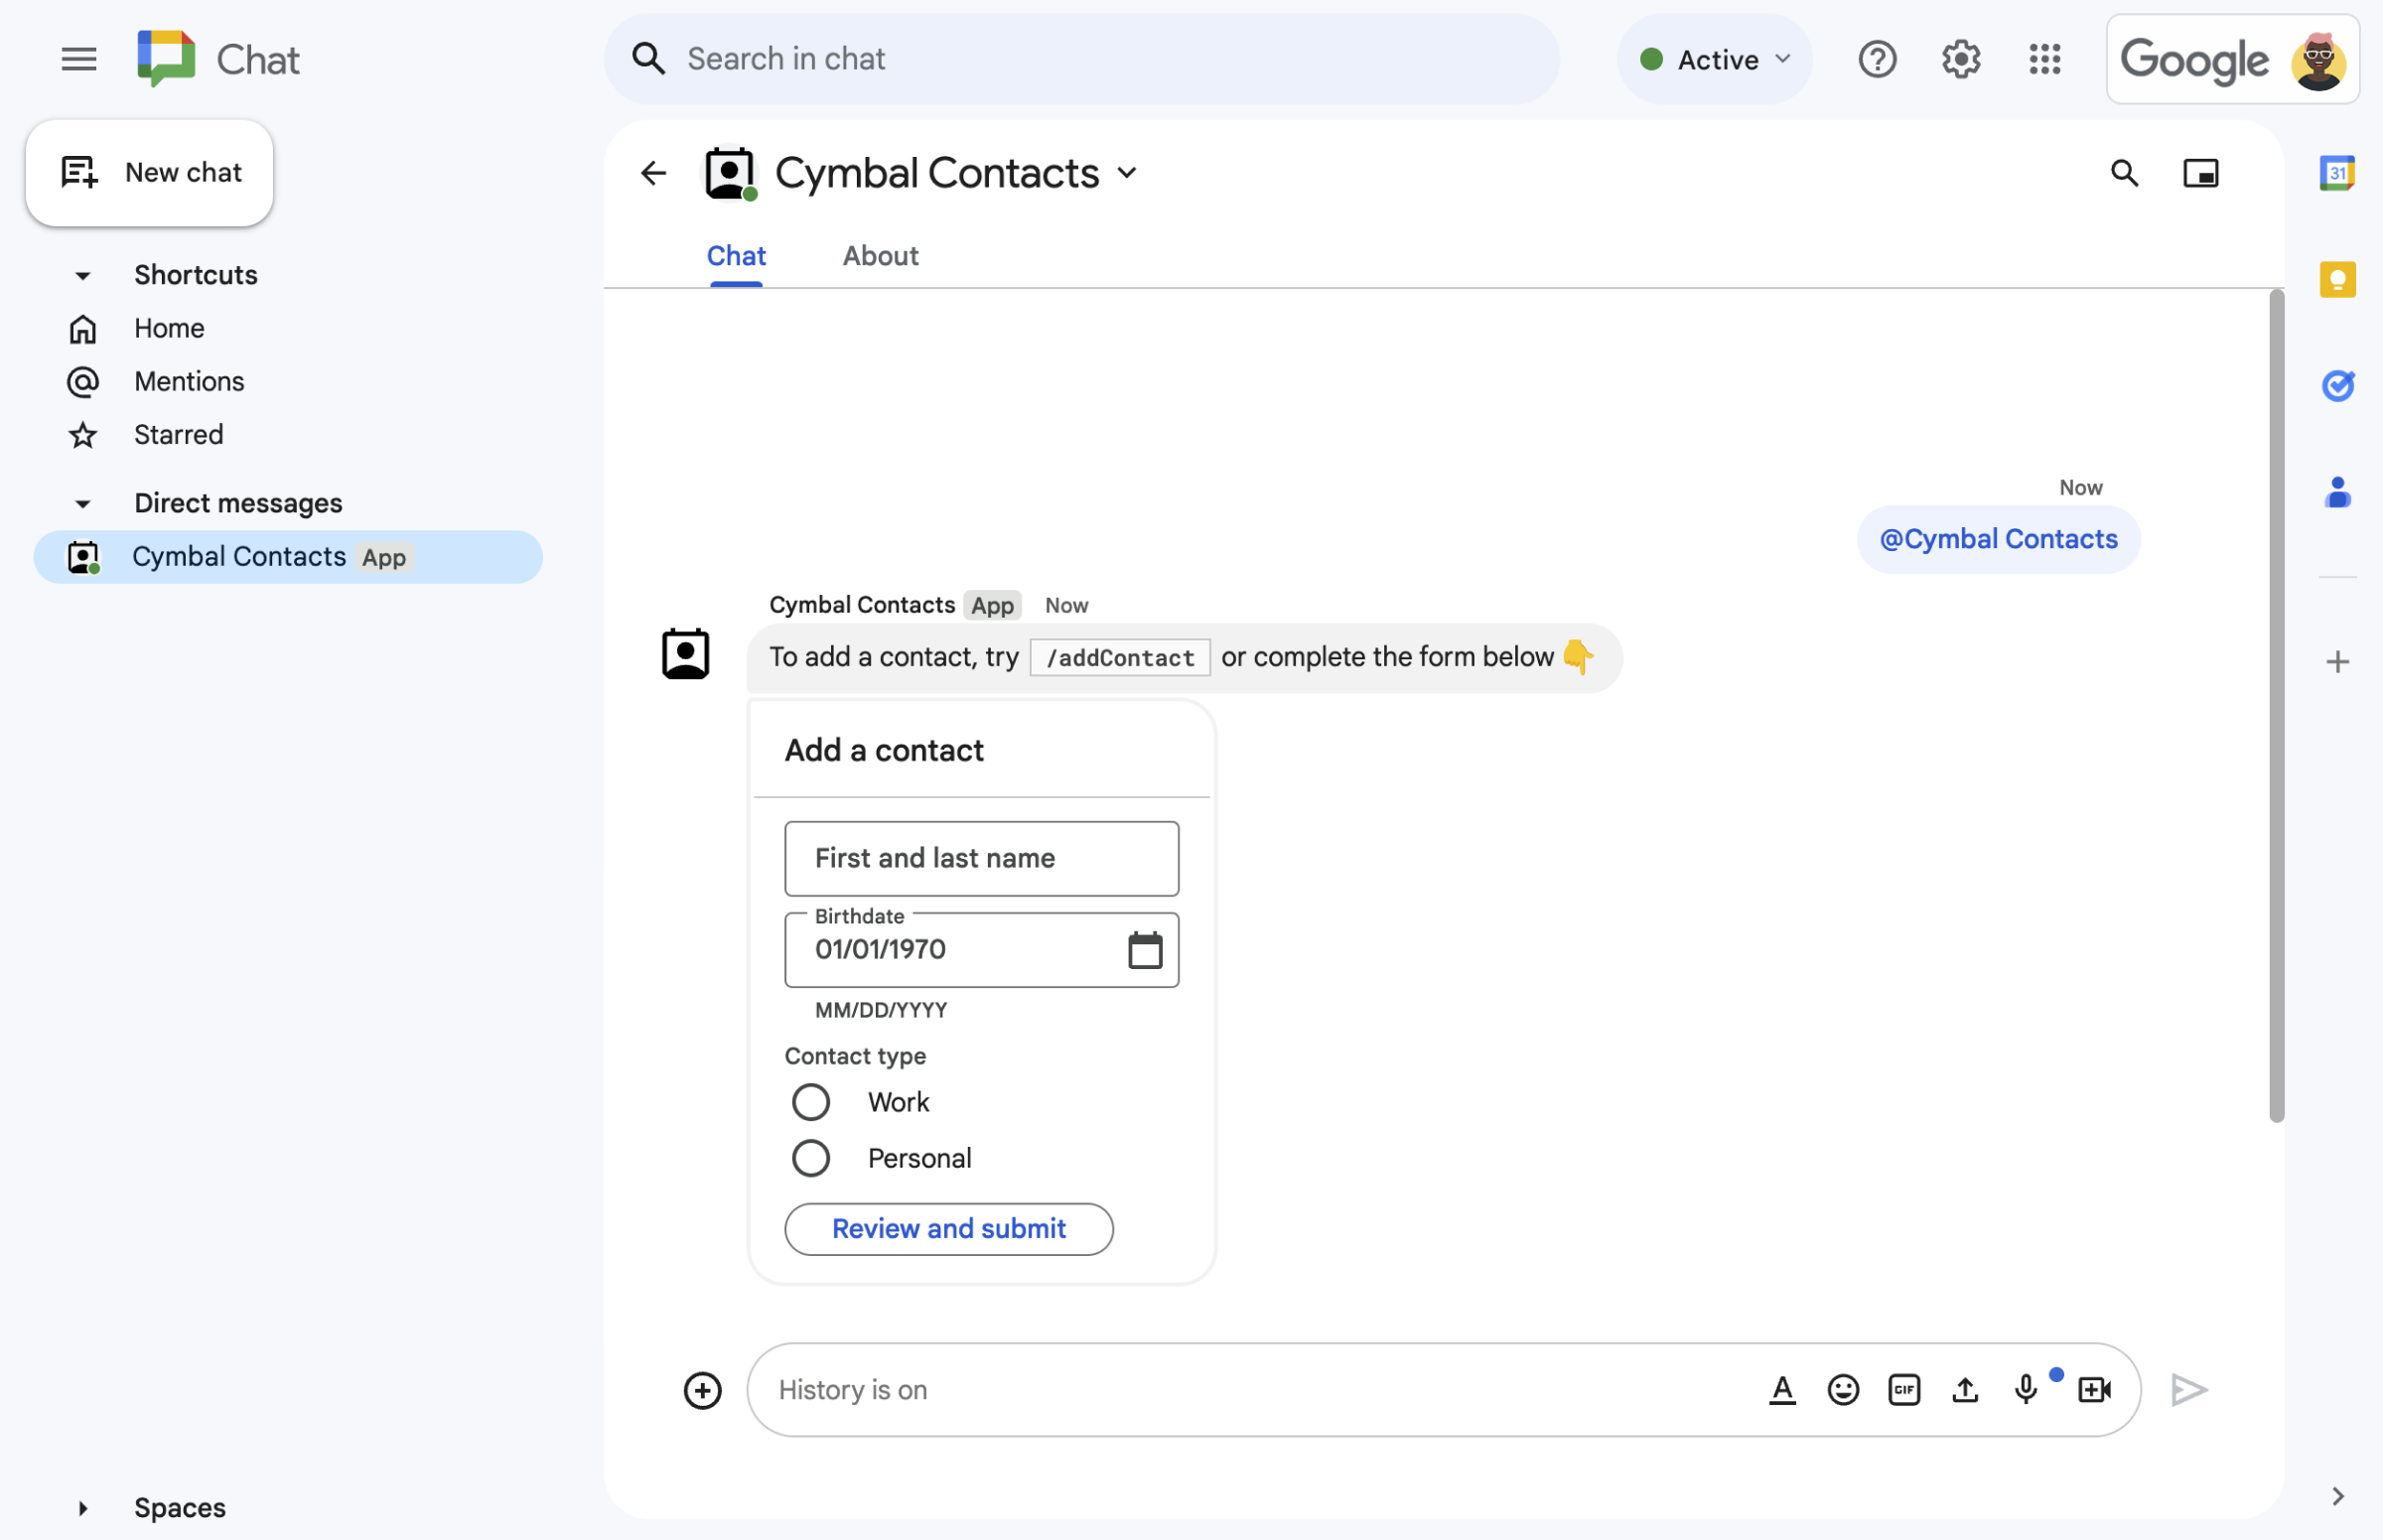Switch to the Chat tab
Screen dimensions: 2383x1540
735,253
